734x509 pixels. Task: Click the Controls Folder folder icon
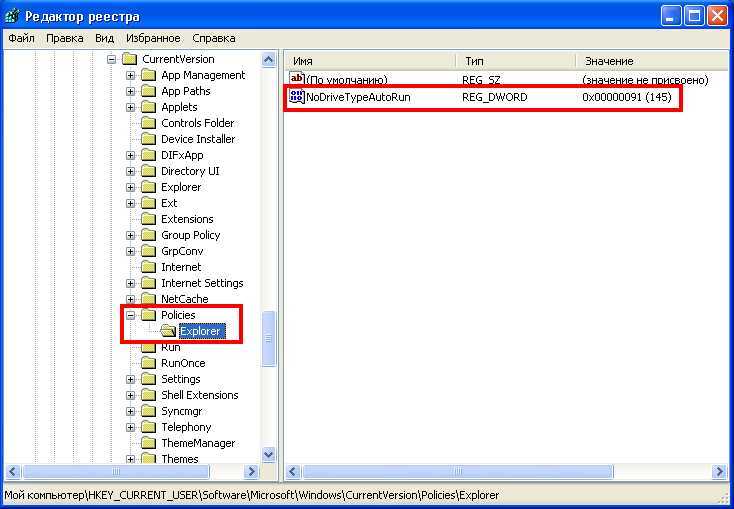[x=148, y=123]
